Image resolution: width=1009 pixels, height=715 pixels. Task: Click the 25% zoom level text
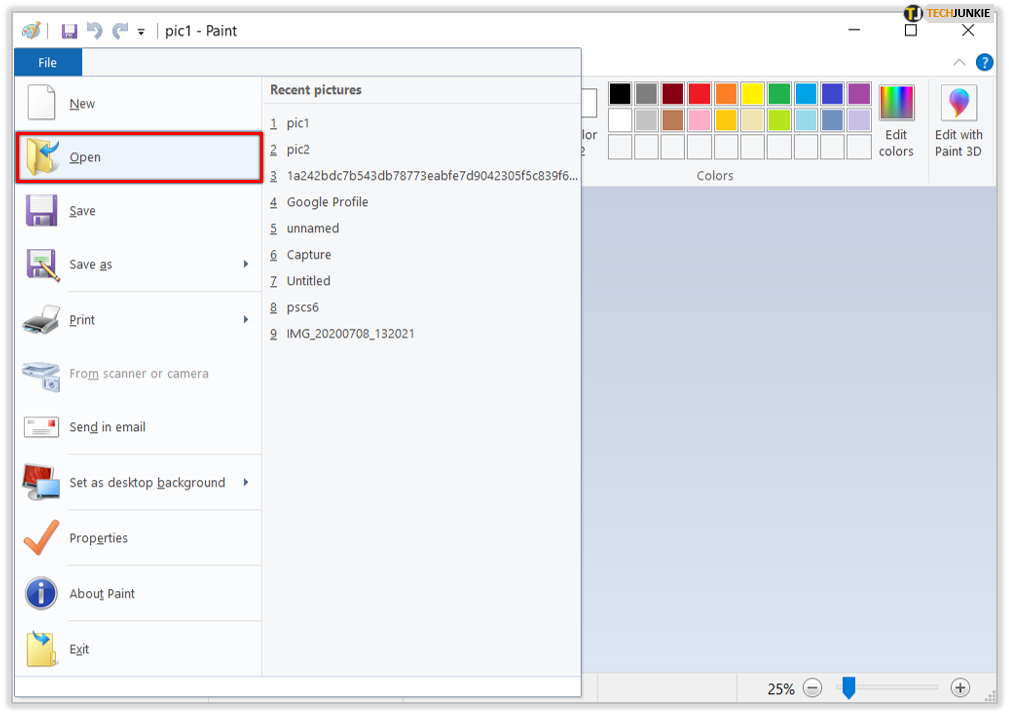click(x=781, y=689)
